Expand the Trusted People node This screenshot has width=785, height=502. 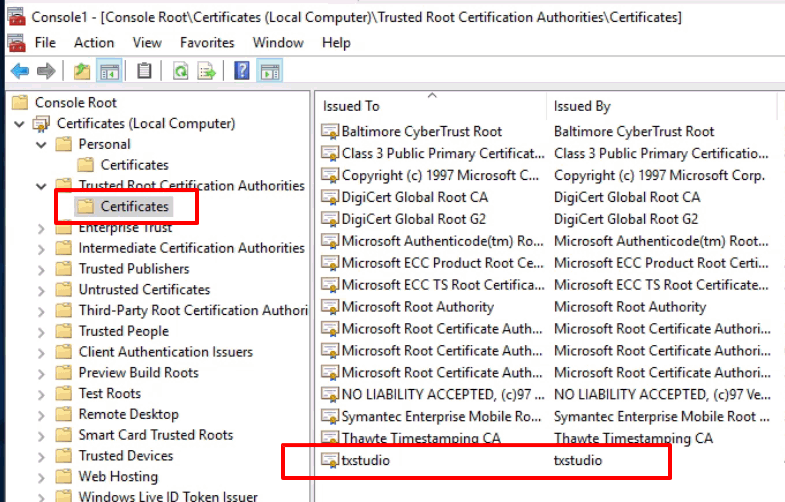coord(41,332)
